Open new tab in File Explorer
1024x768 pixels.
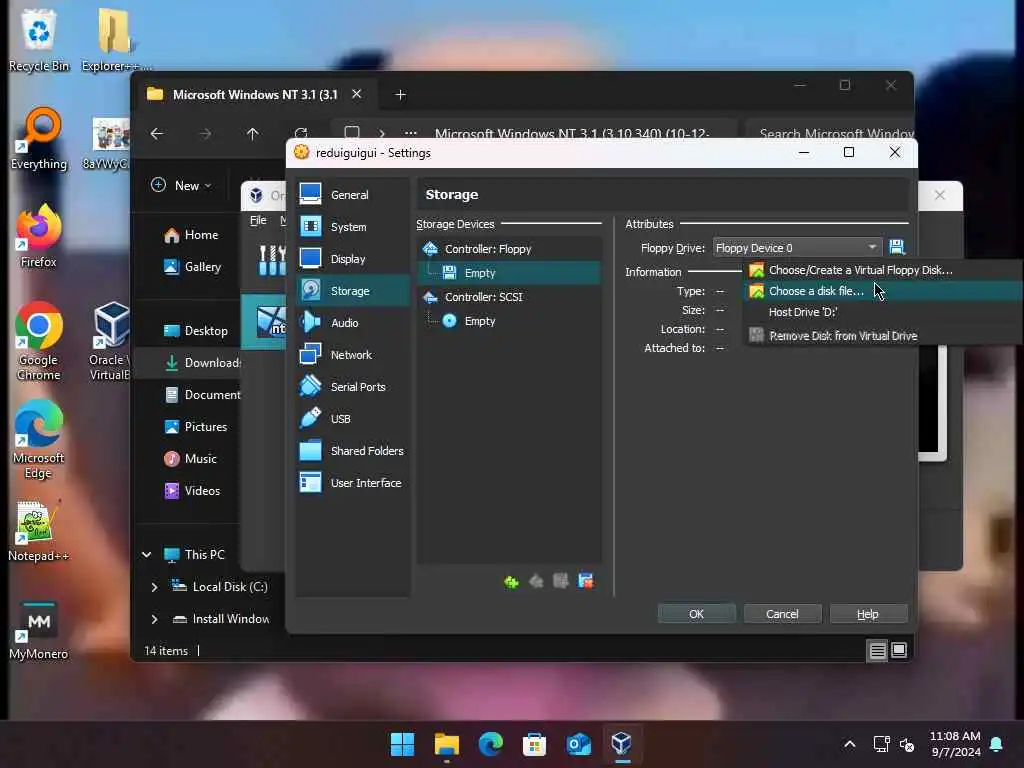tap(400, 95)
